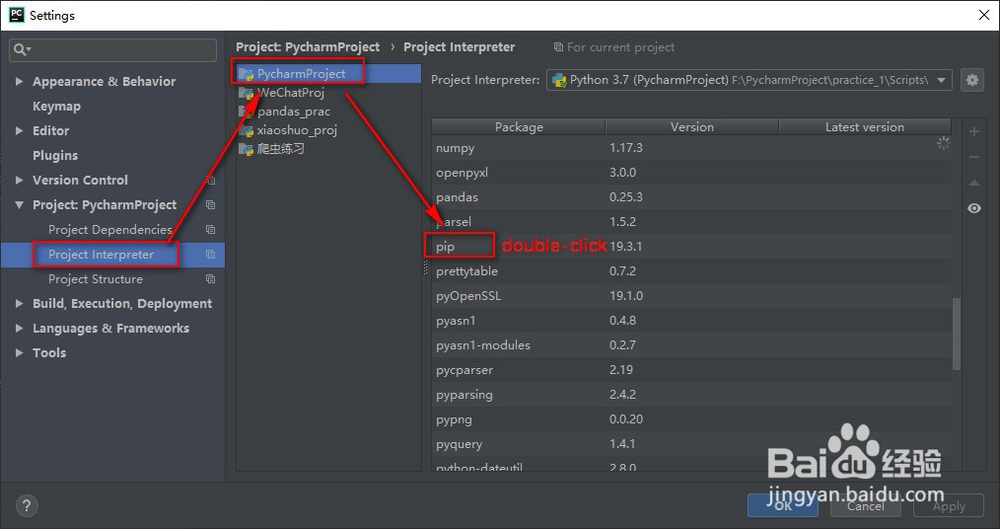The height and width of the screenshot is (529, 1000).
Task: Select the pypng package row
Action: (691, 419)
